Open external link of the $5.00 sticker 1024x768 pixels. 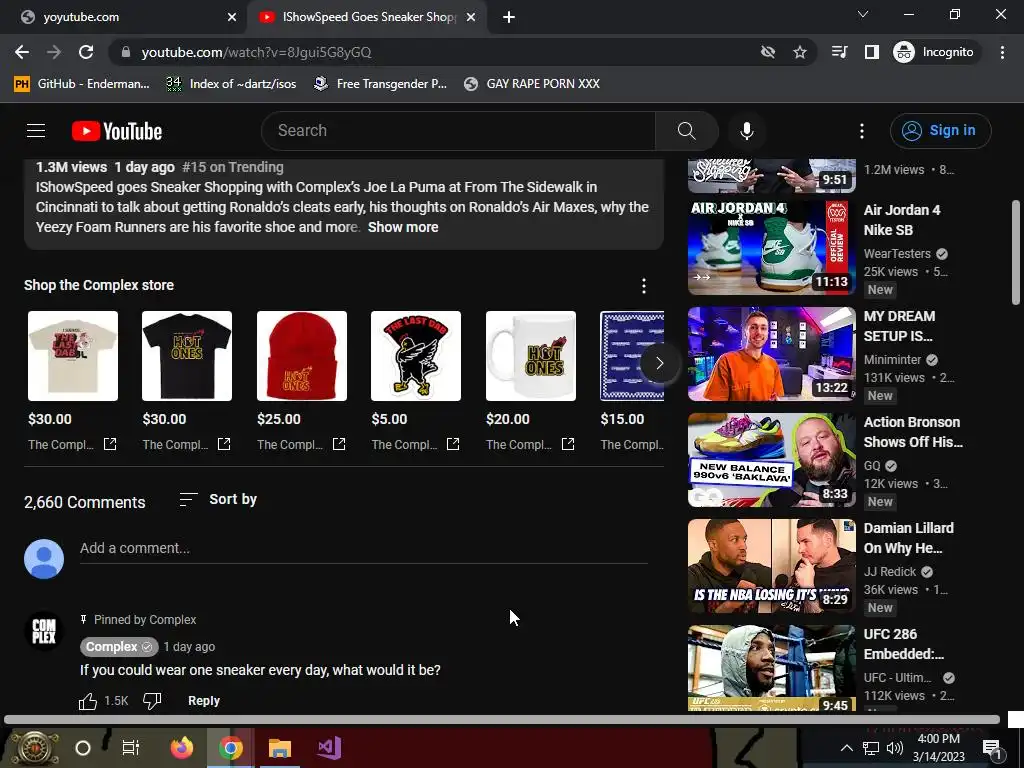453,444
